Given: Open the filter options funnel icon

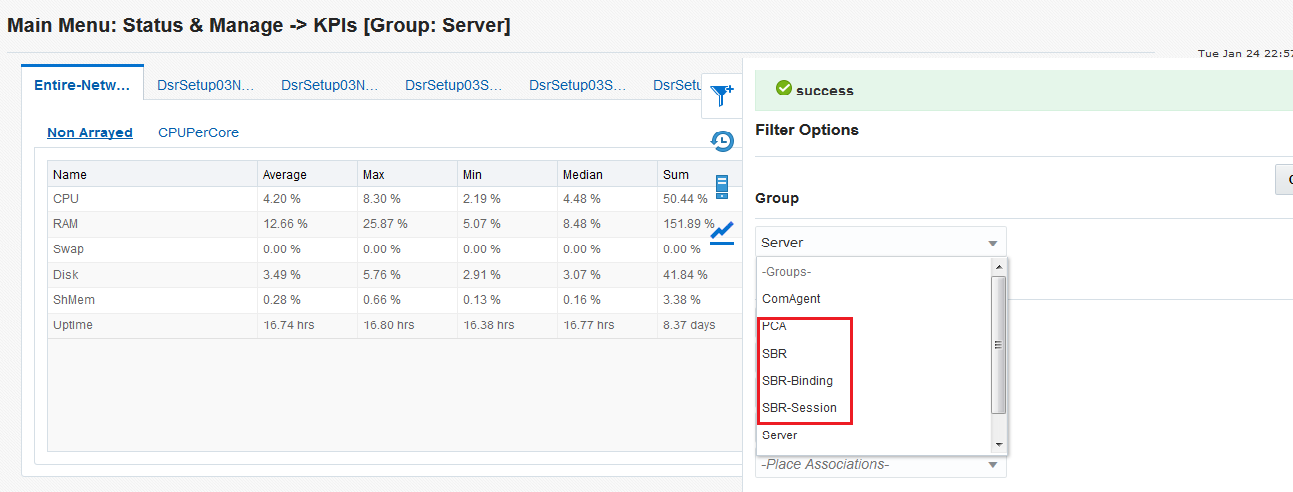Looking at the screenshot, I should tap(721, 96).
